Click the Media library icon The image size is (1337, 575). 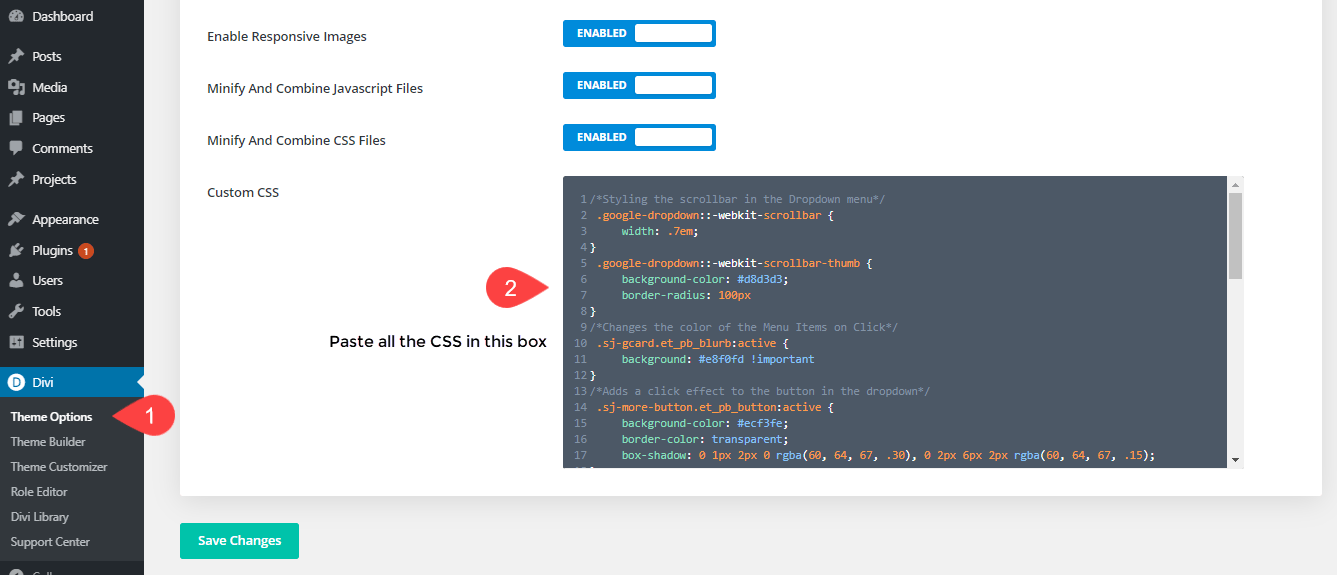(16, 87)
